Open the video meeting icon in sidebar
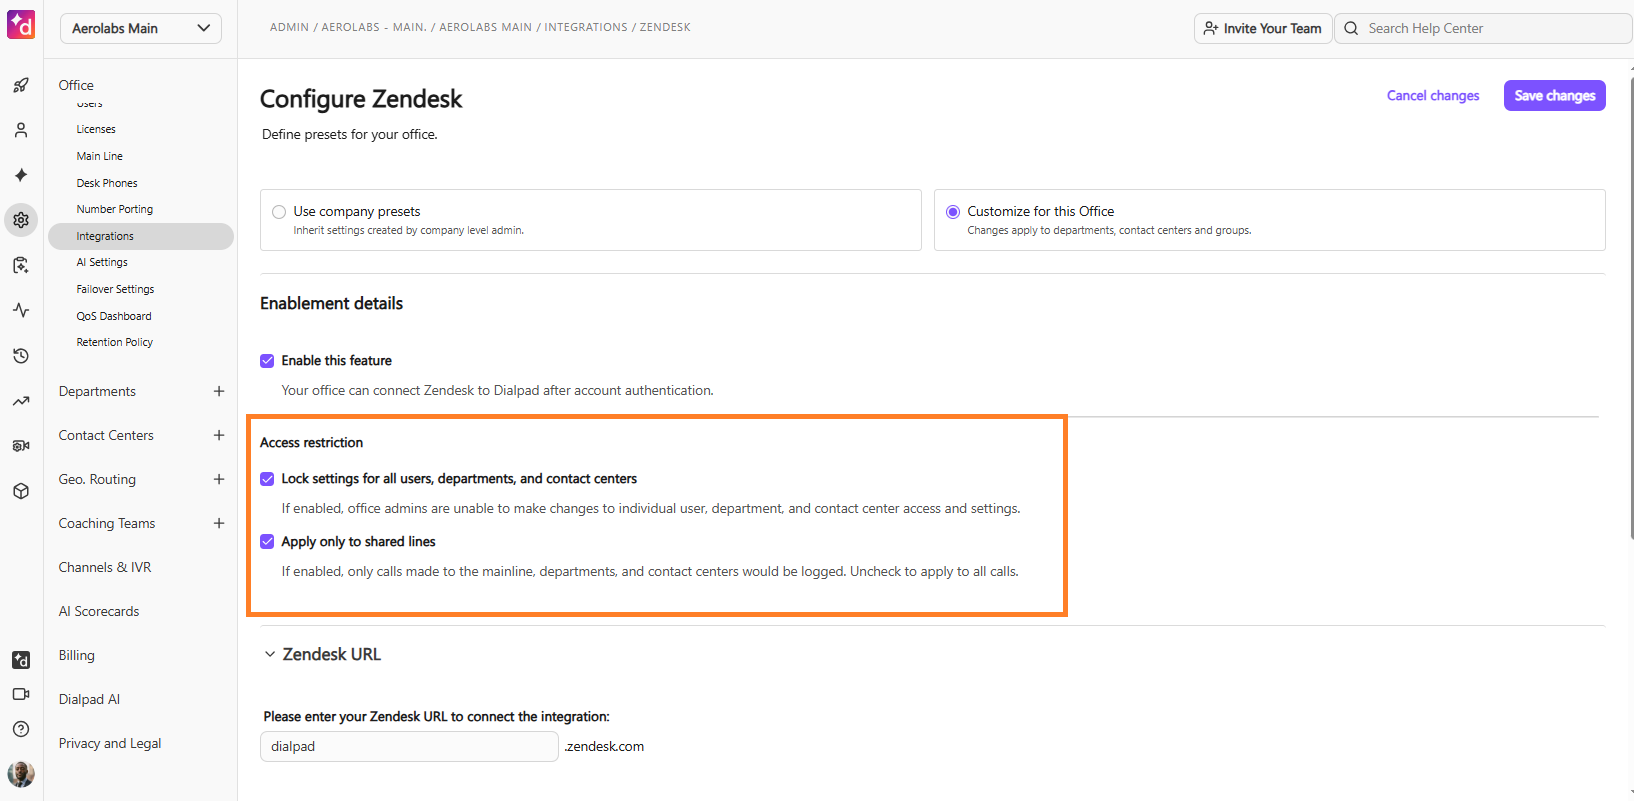Viewport: 1634px width, 801px height. click(x=21, y=694)
